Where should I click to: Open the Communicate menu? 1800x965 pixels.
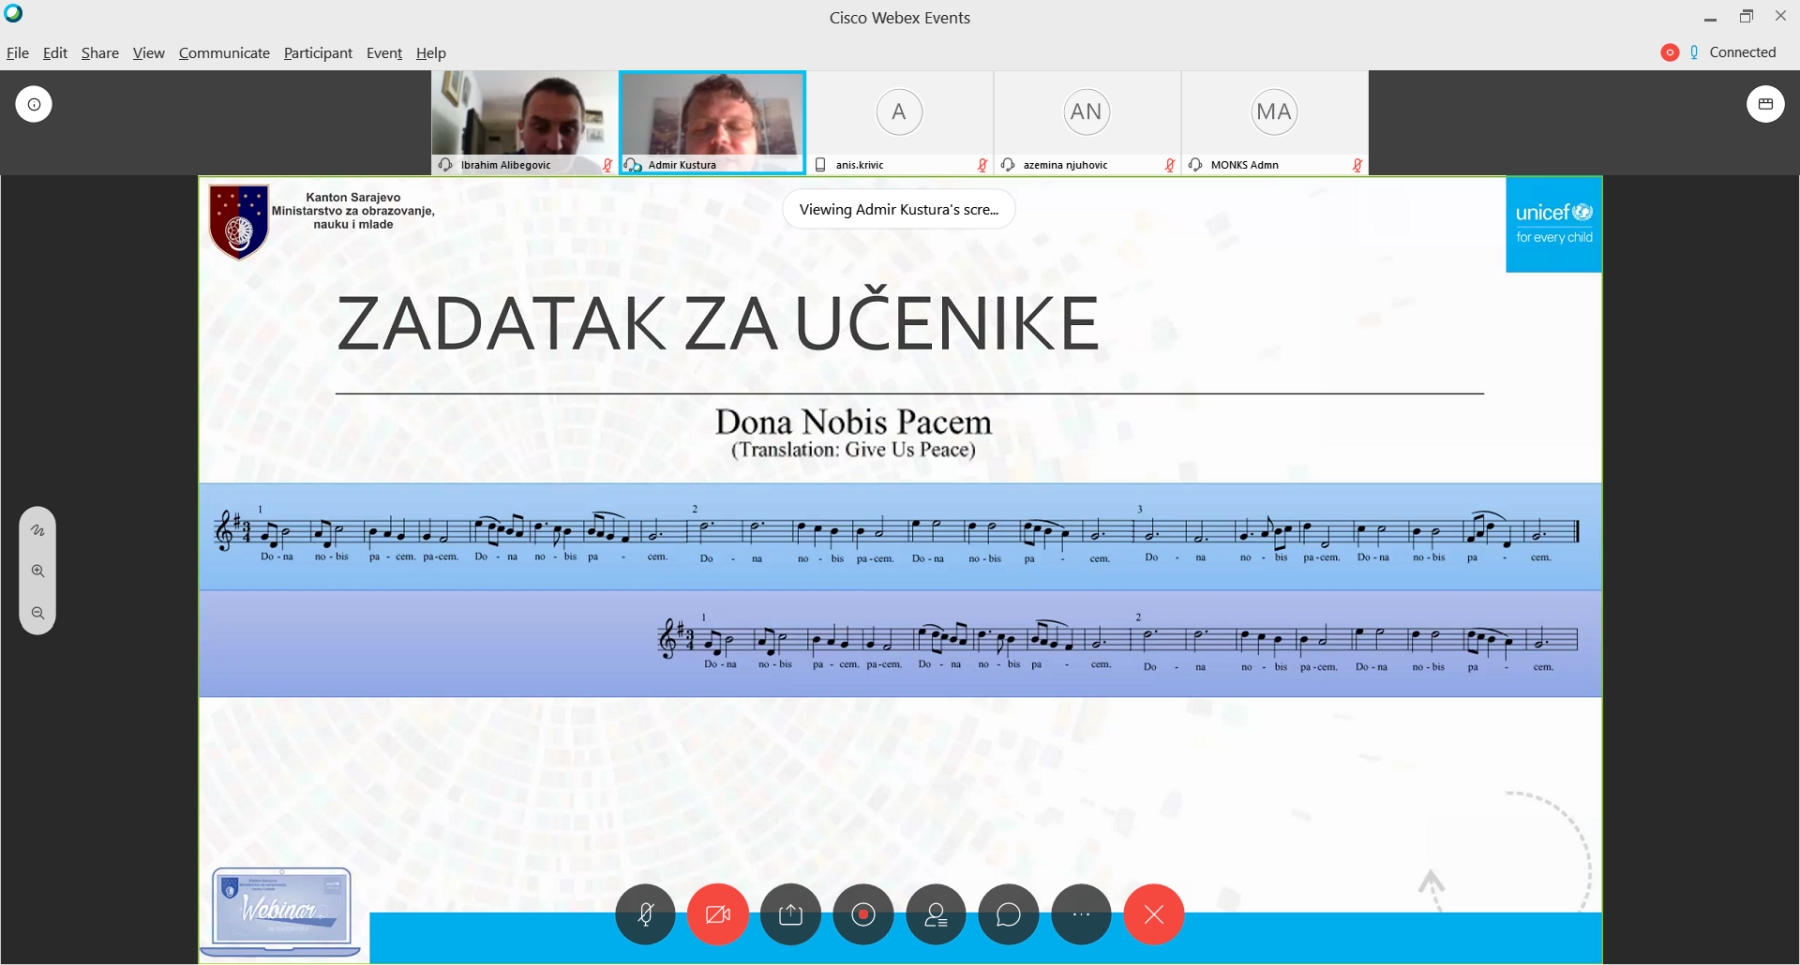(x=224, y=53)
